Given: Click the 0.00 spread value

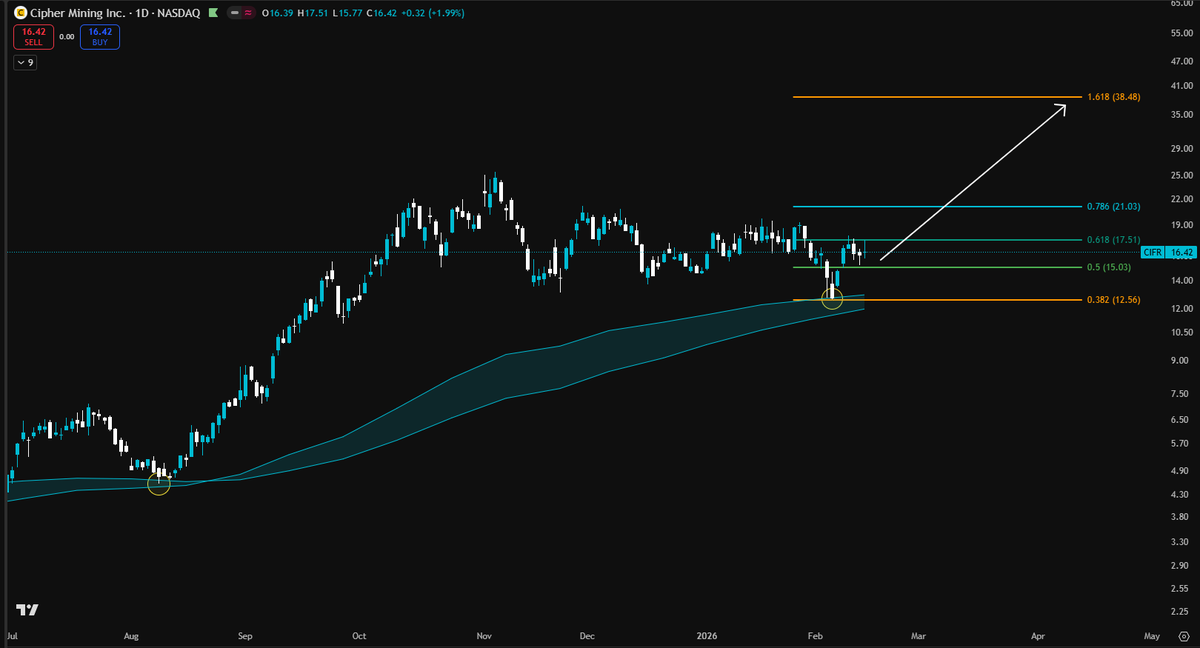Looking at the screenshot, I should [67, 37].
